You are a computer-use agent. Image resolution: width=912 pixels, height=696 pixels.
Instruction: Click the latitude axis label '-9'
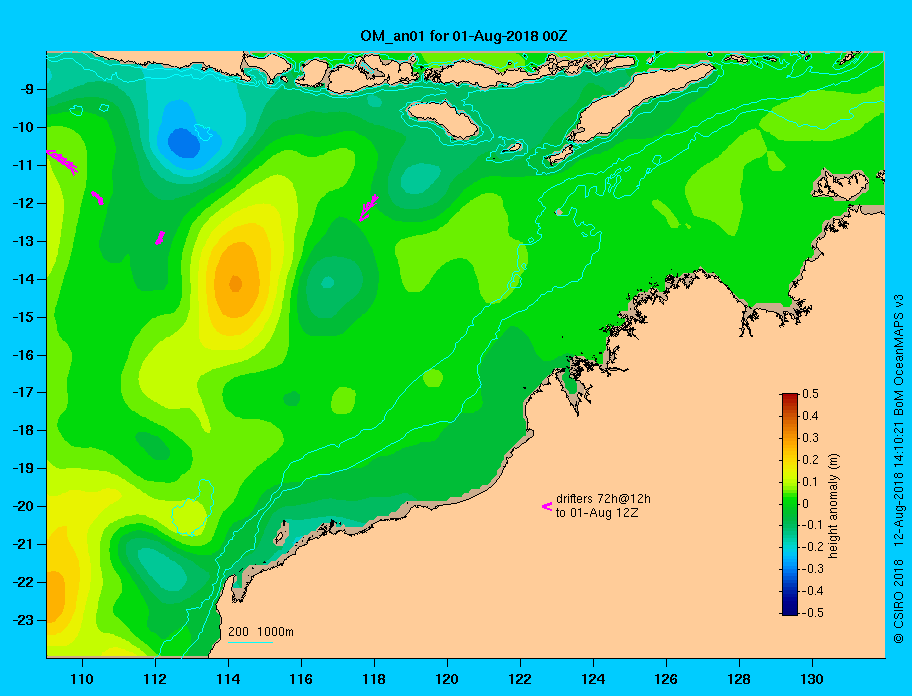point(27,90)
